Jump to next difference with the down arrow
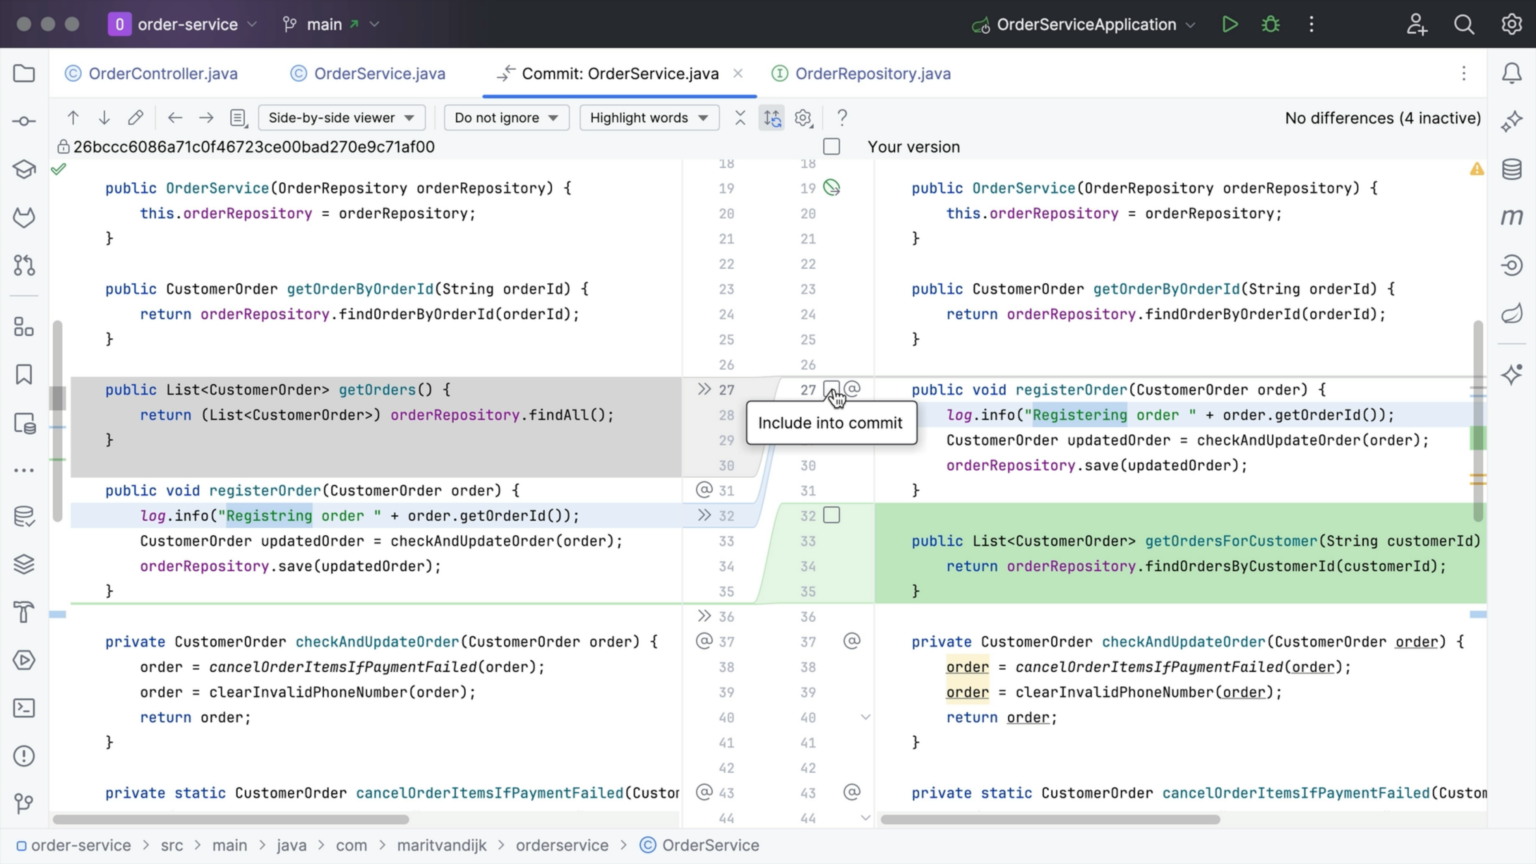This screenshot has width=1536, height=864. tap(104, 117)
